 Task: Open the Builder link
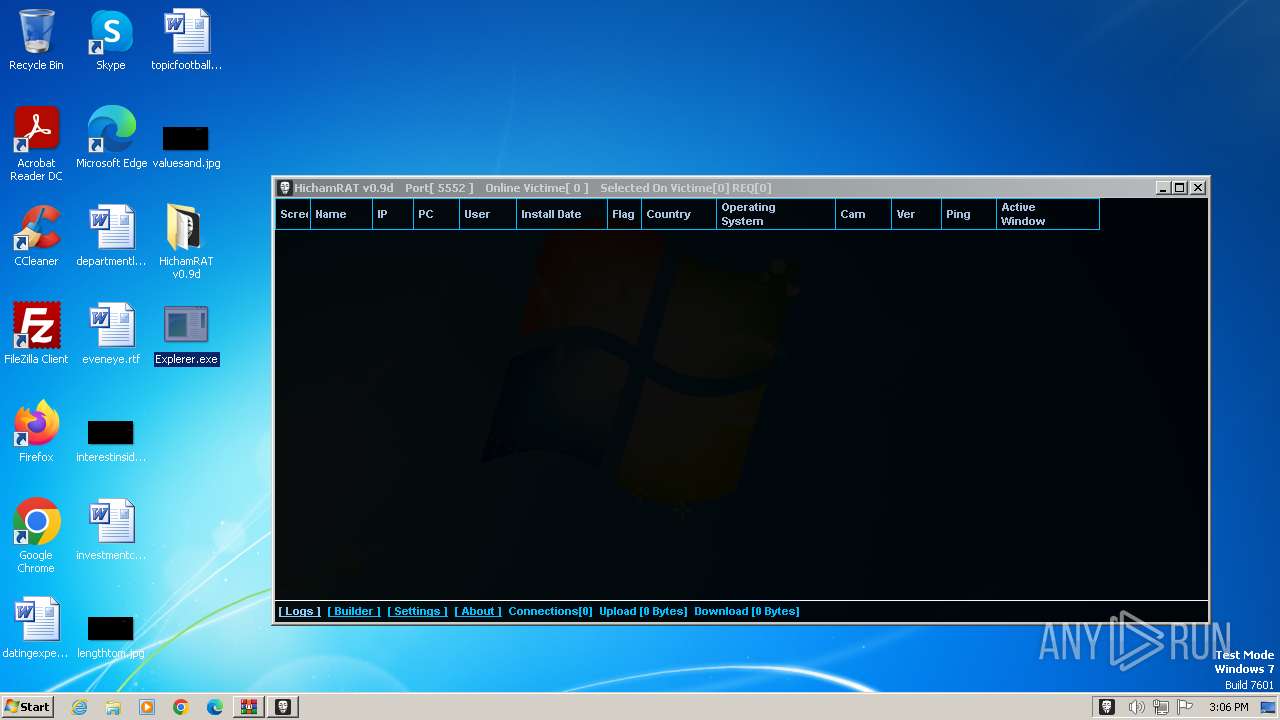coord(354,611)
